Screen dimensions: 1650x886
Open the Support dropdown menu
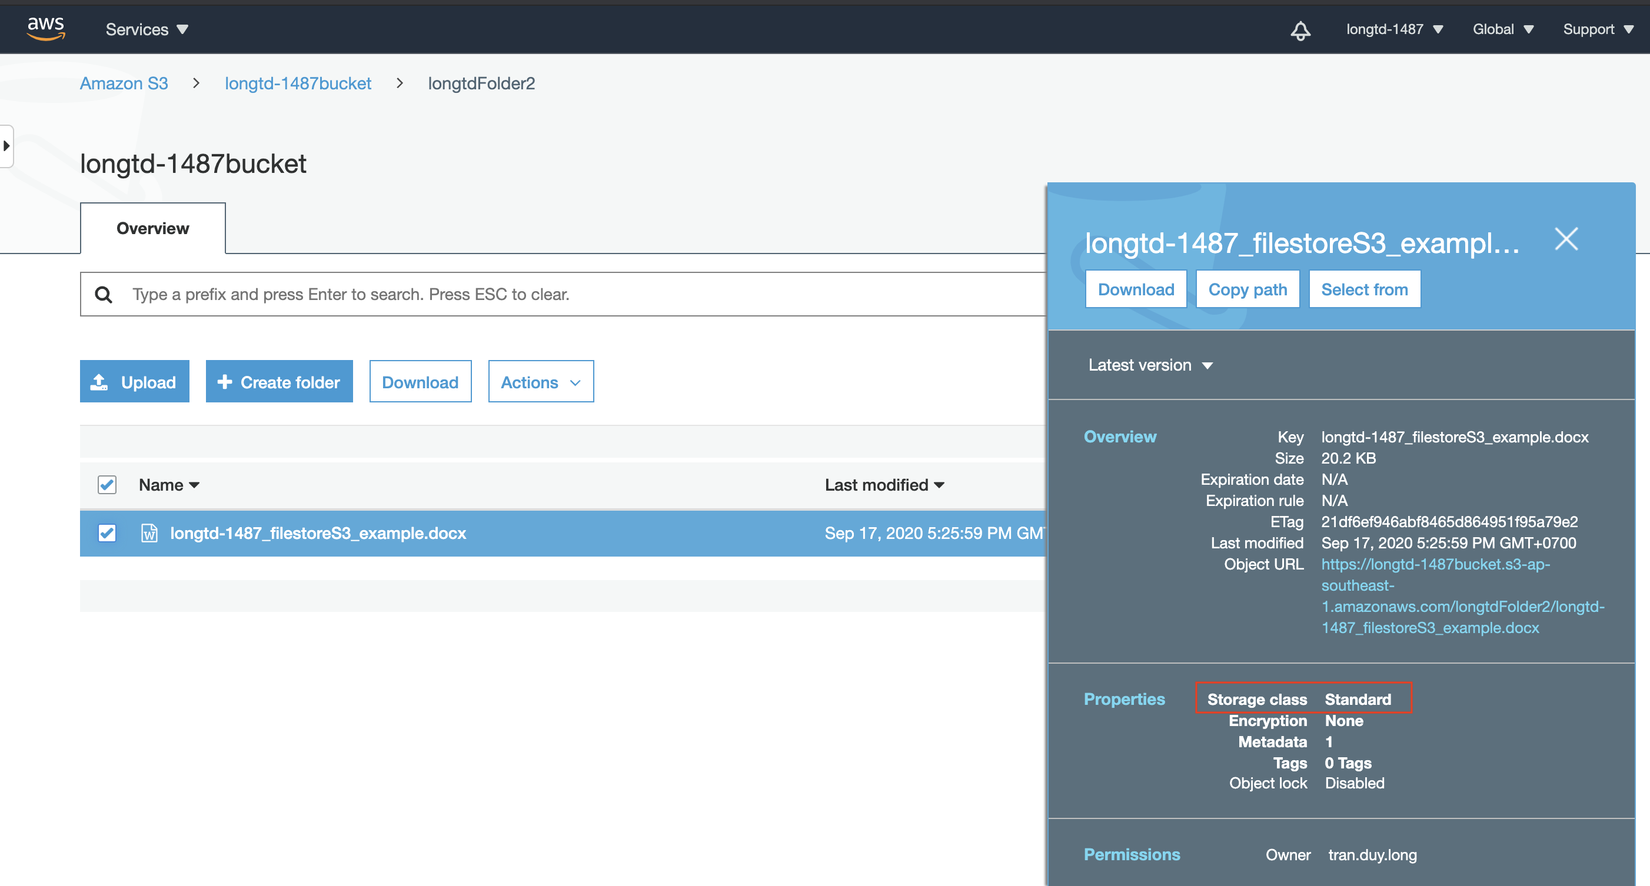click(1598, 29)
